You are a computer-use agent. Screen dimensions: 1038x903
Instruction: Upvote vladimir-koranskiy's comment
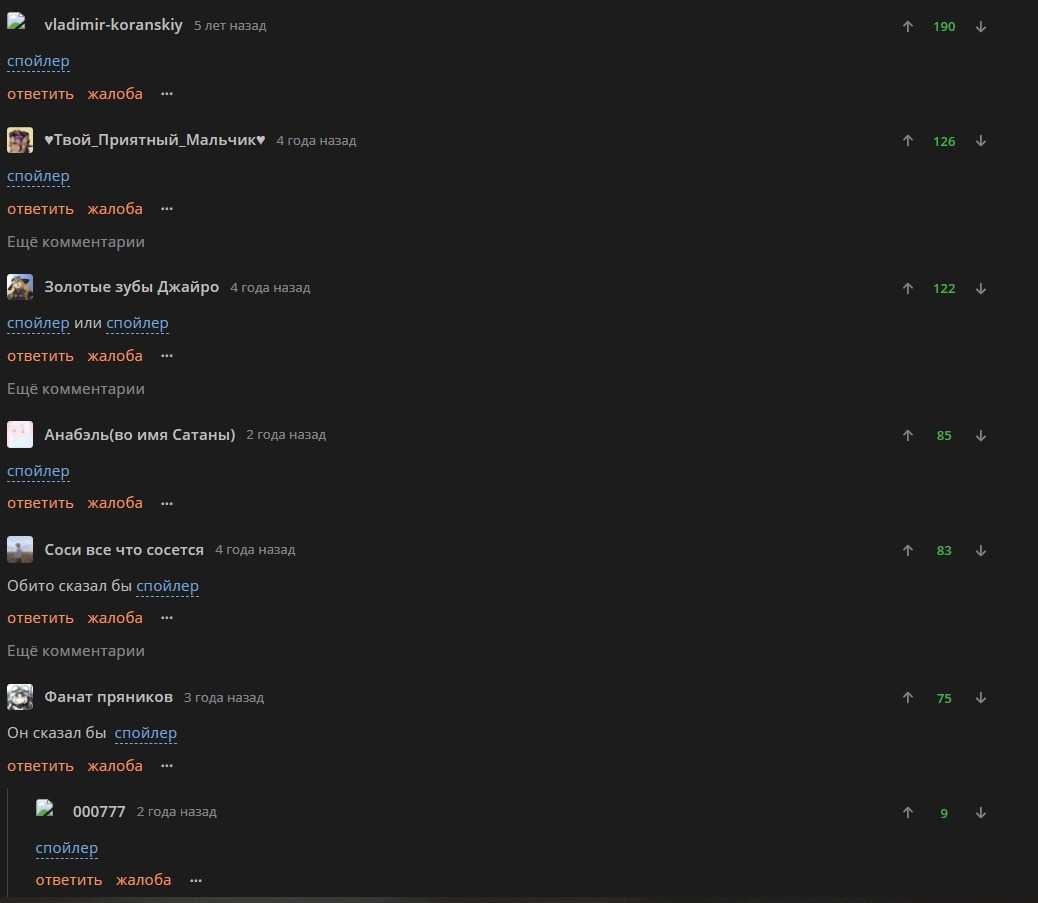click(x=908, y=26)
